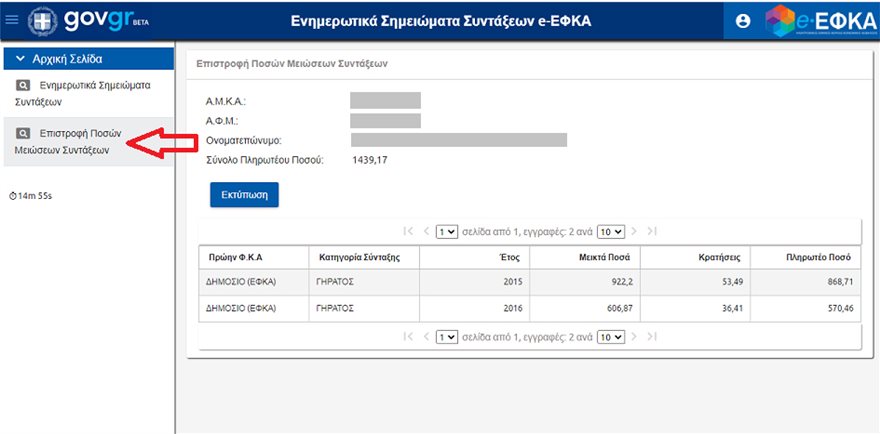Click search icon beside Ενημερωτικά Σημειώματα Συντάξεων

pyautogui.click(x=24, y=85)
